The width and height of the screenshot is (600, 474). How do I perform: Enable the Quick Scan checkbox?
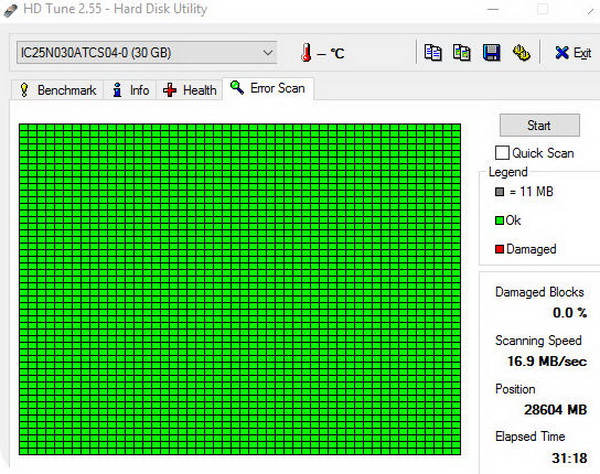click(x=502, y=153)
